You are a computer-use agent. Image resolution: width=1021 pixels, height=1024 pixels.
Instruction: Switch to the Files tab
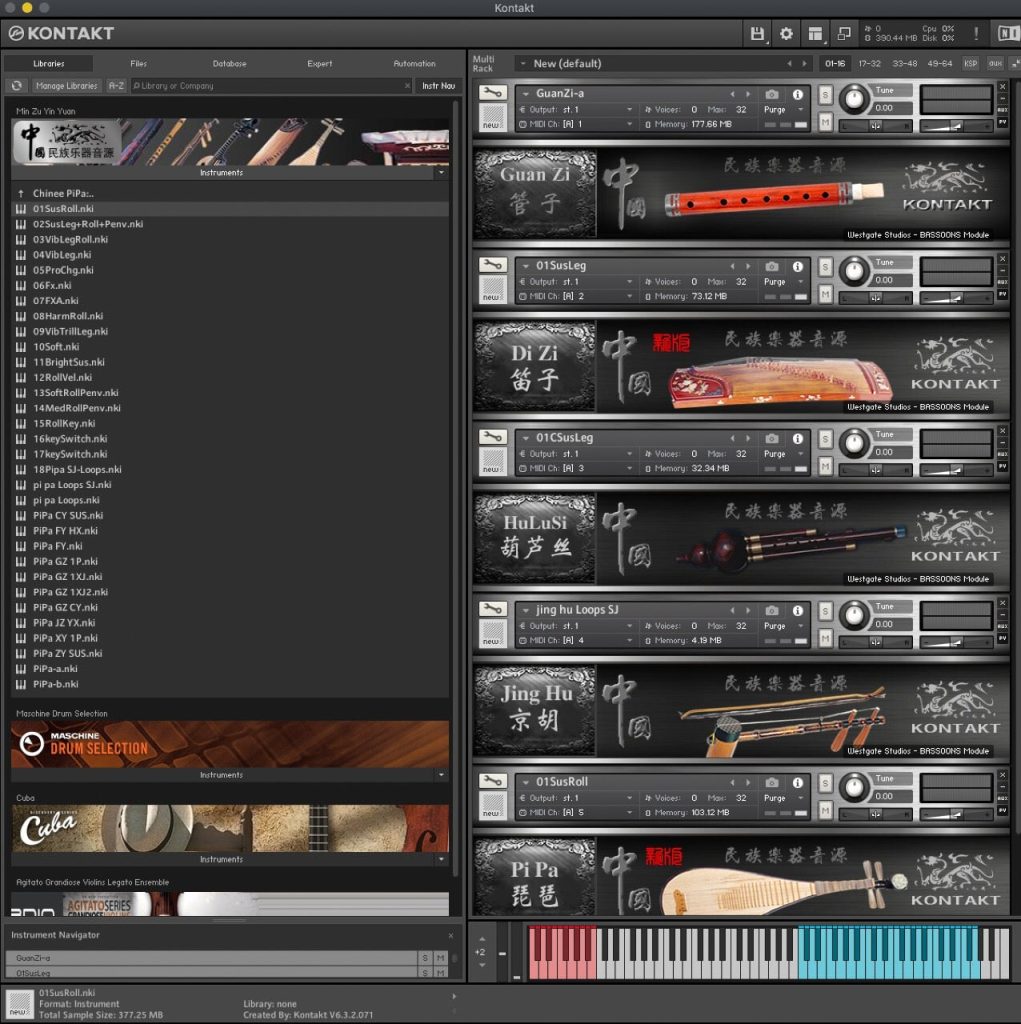(x=138, y=63)
